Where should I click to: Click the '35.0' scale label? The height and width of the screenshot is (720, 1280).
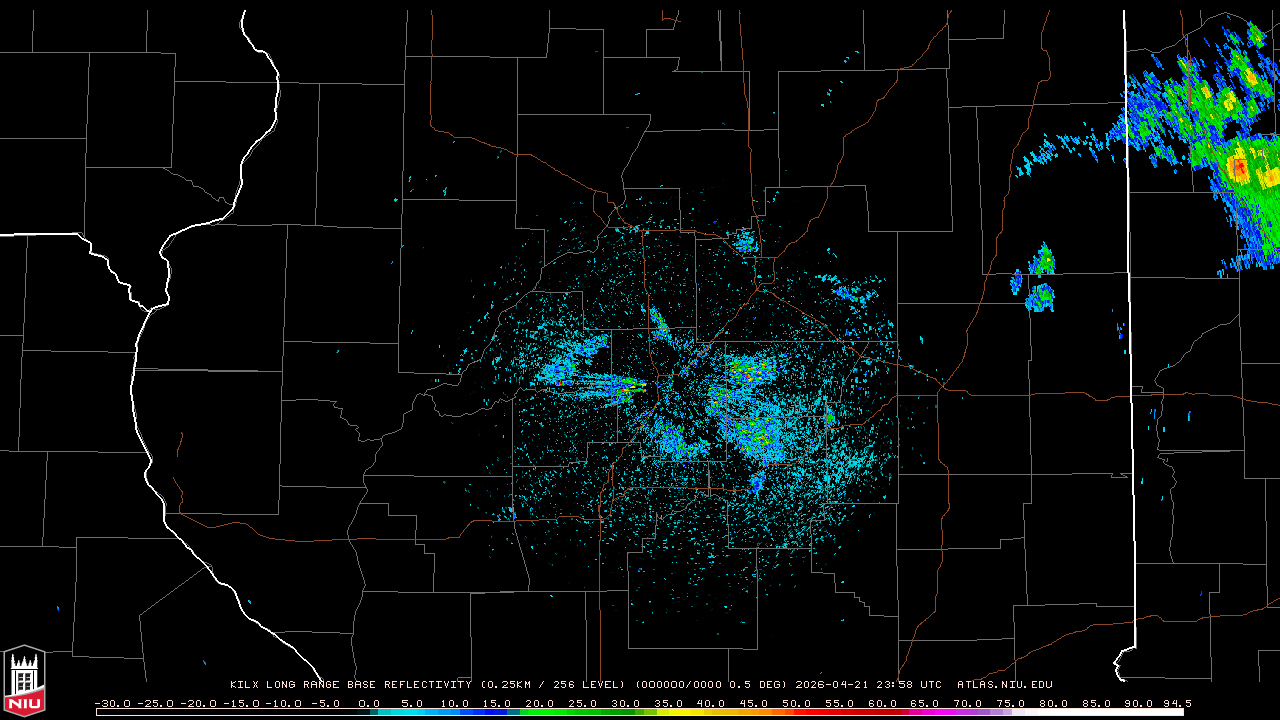[669, 703]
